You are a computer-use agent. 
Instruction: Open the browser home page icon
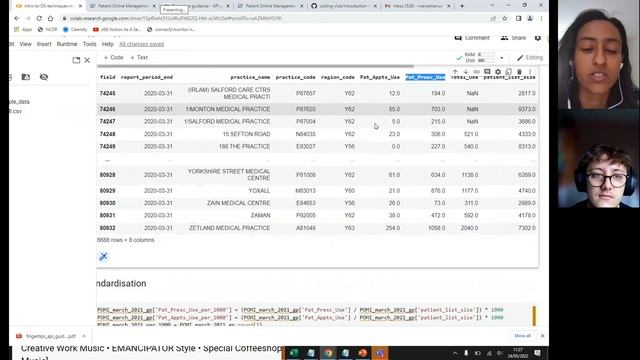[x=50, y=18]
